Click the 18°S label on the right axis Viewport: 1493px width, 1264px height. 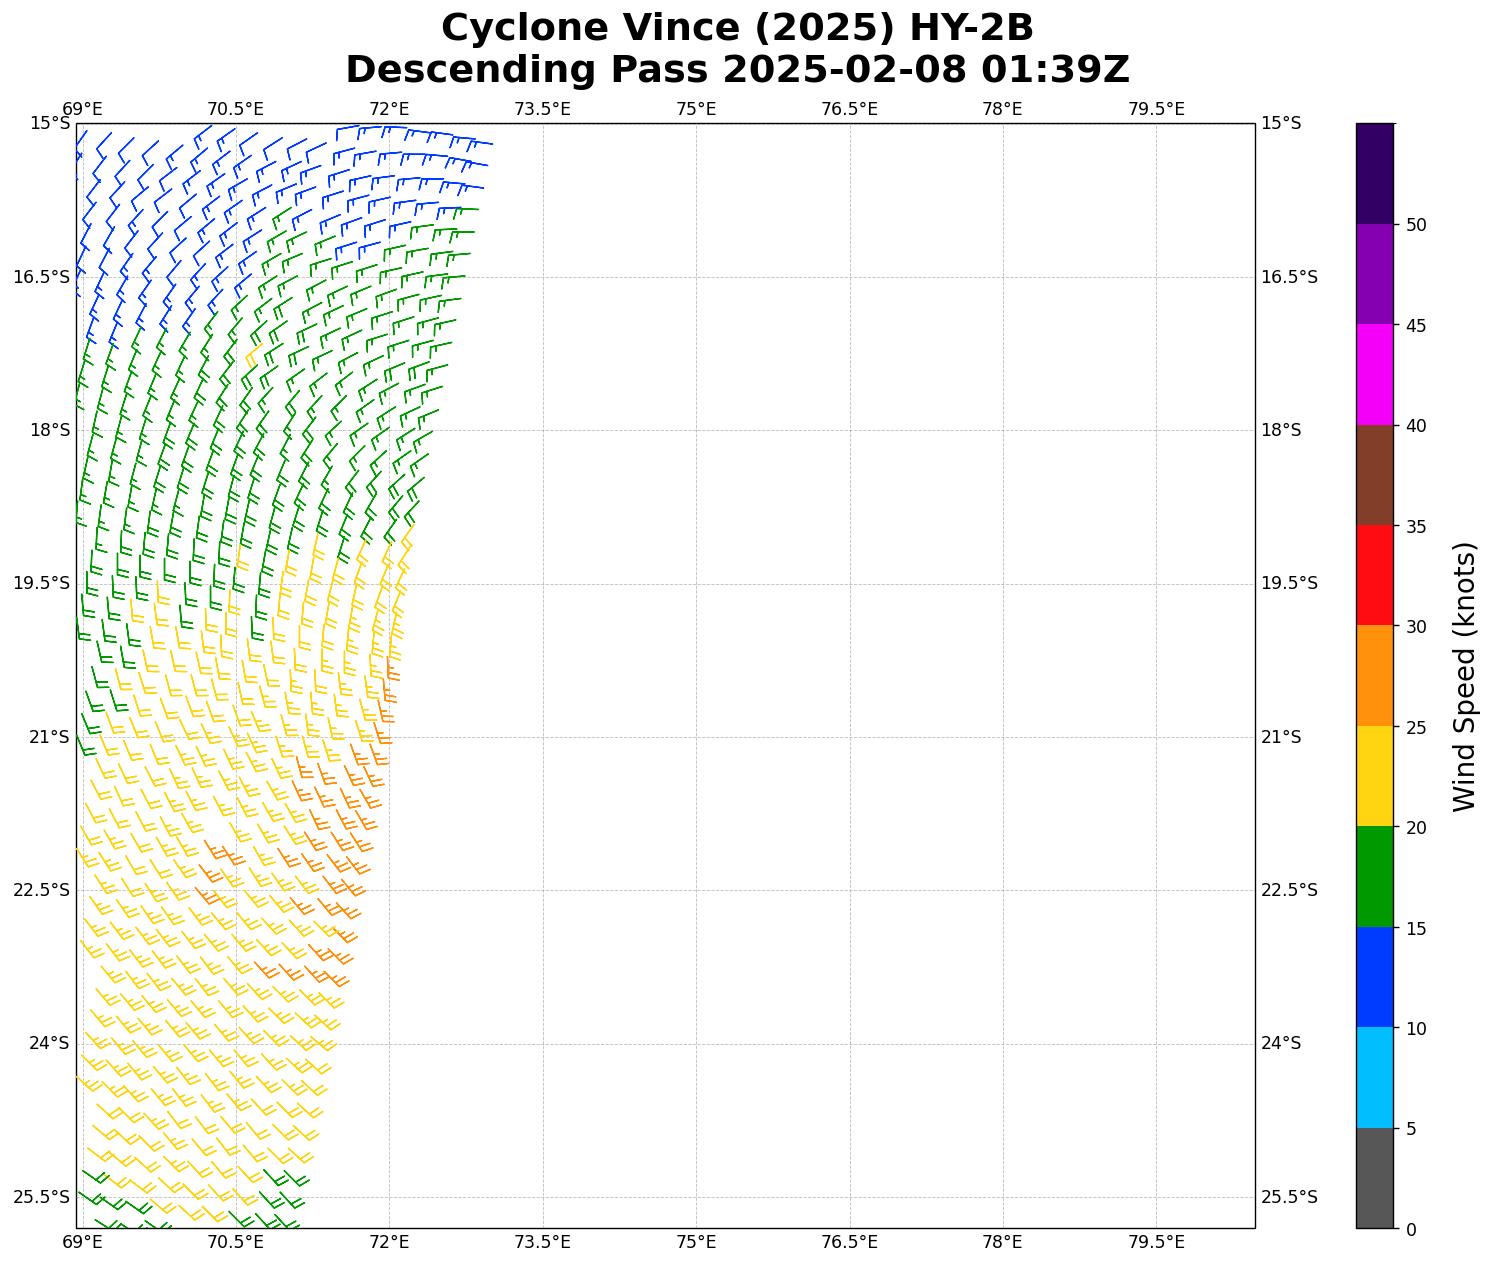point(1281,430)
